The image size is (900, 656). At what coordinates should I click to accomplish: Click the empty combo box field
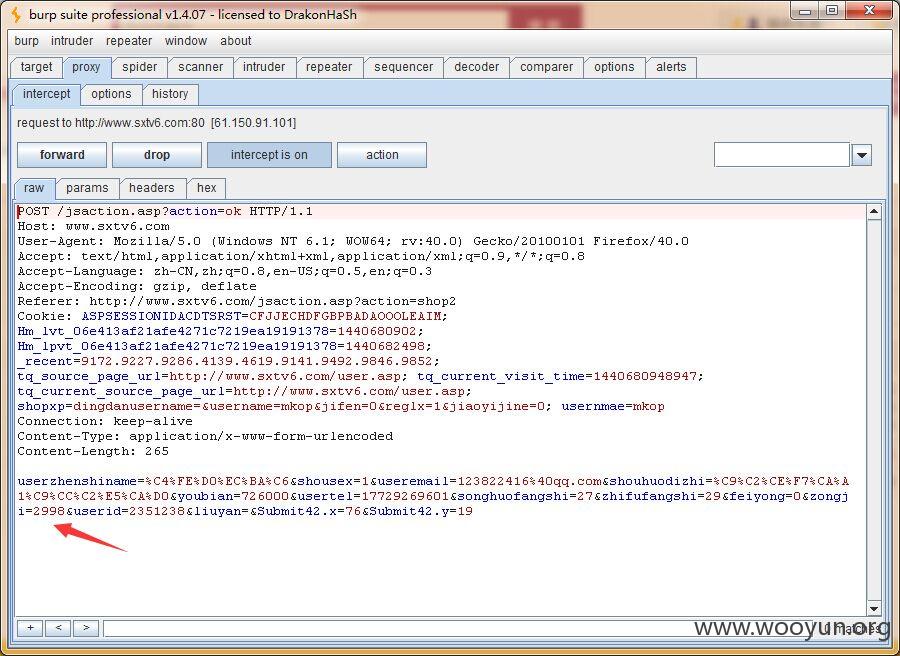click(782, 155)
